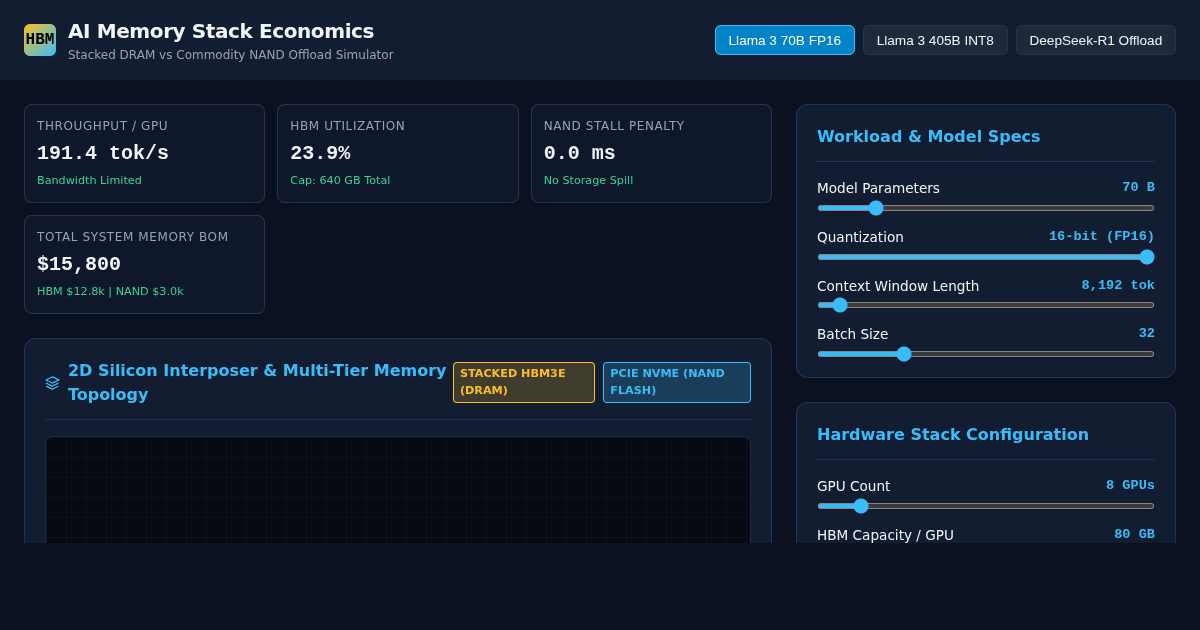Click the 8,192 tok context value
This screenshot has width=1200, height=630.
(1118, 285)
